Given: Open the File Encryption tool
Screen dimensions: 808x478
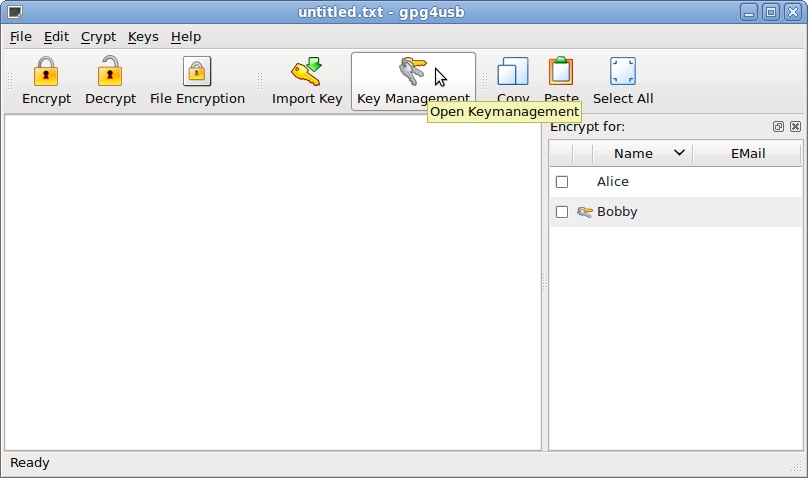Looking at the screenshot, I should [197, 81].
